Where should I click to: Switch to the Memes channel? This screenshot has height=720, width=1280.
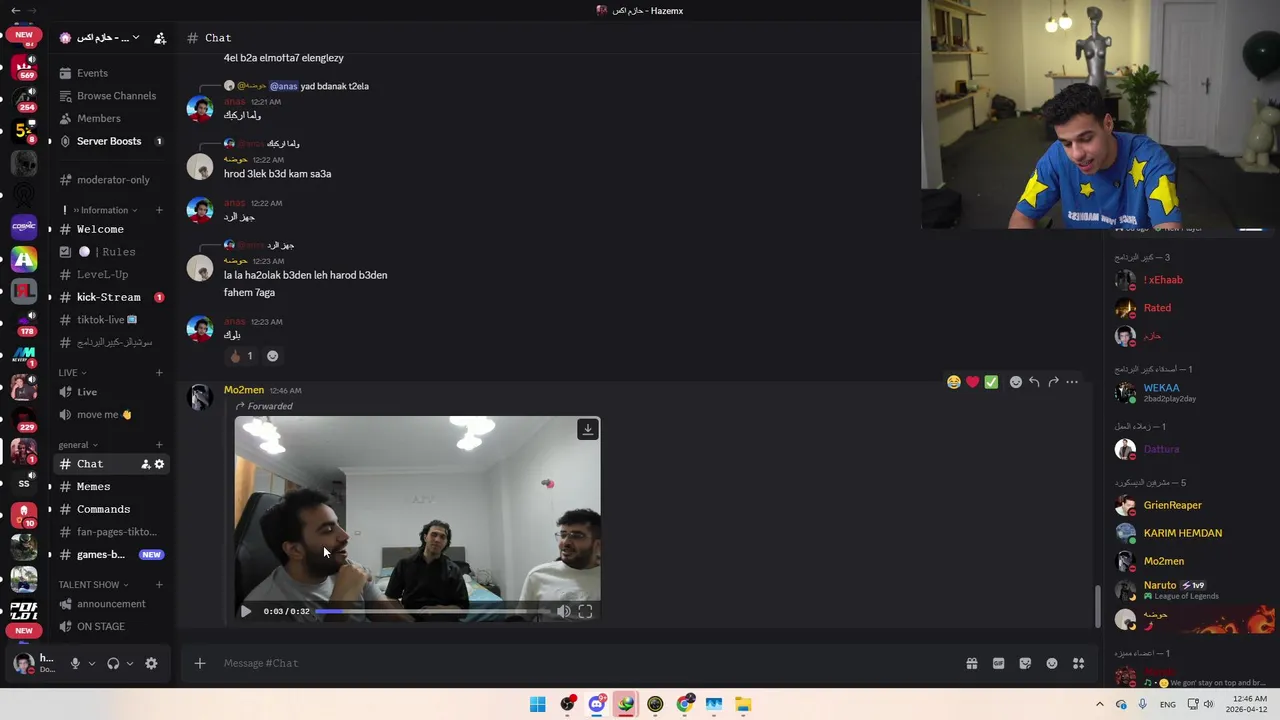(111, 487)
